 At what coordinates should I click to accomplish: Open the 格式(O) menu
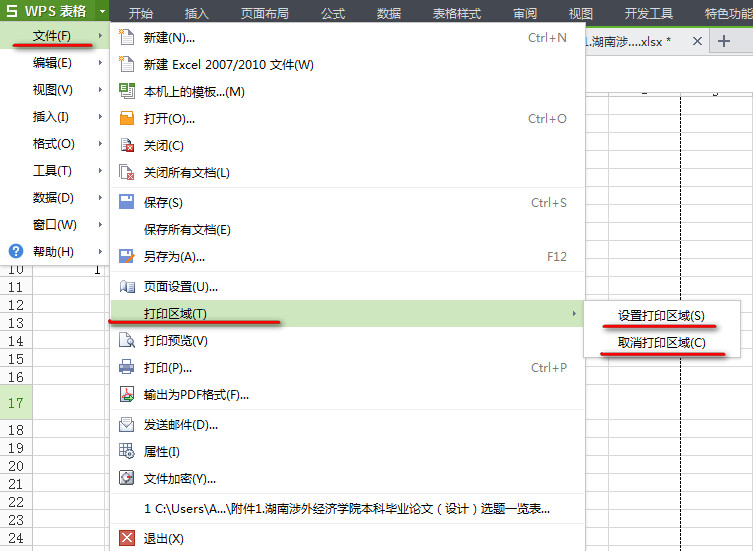click(x=54, y=143)
